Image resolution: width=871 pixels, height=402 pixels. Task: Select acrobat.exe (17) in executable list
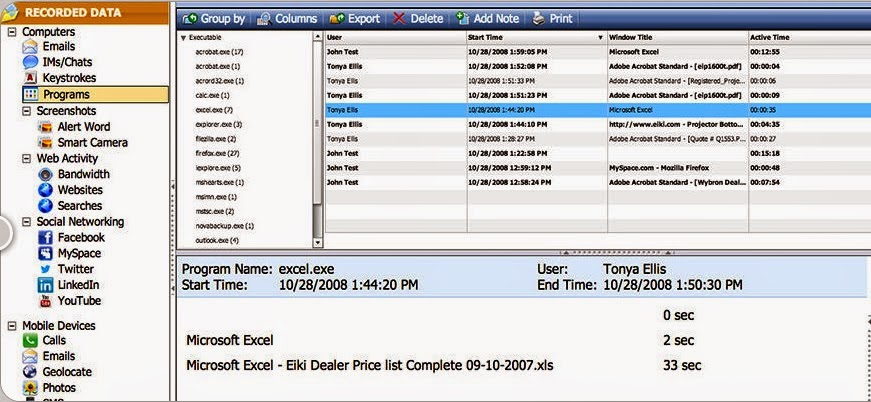(219, 52)
